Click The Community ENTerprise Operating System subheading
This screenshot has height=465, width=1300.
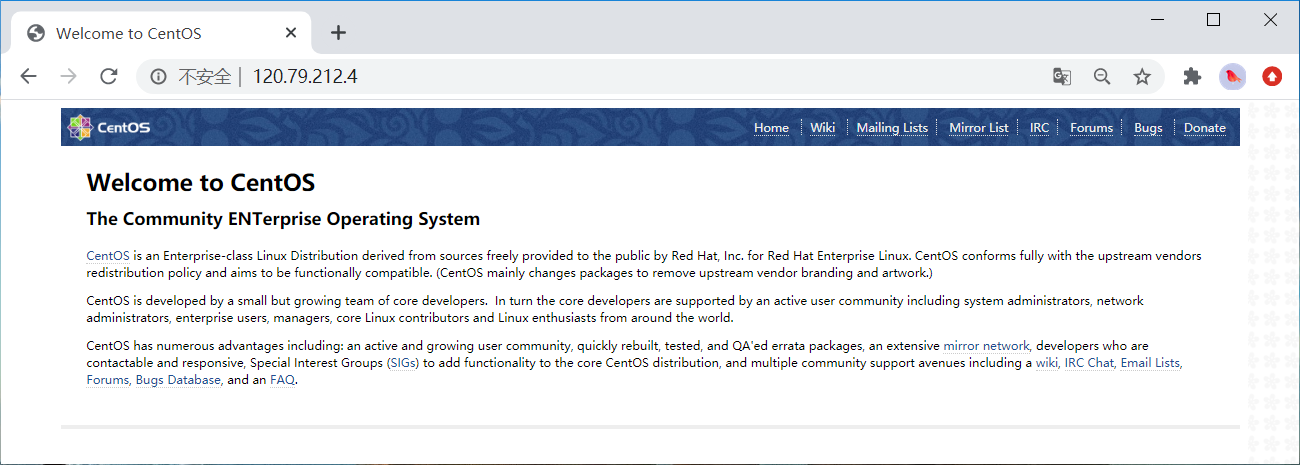tap(283, 219)
